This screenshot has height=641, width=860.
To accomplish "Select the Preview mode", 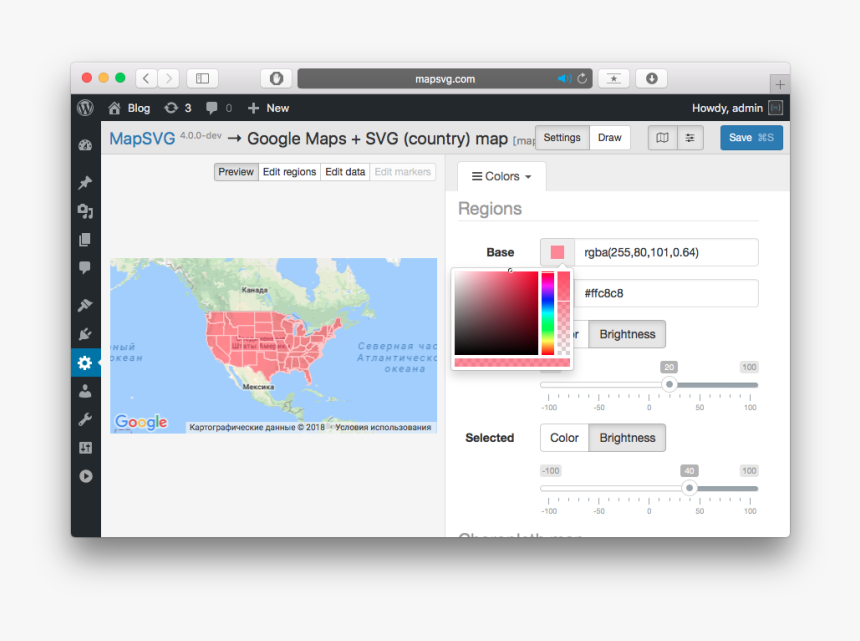I will (x=236, y=172).
